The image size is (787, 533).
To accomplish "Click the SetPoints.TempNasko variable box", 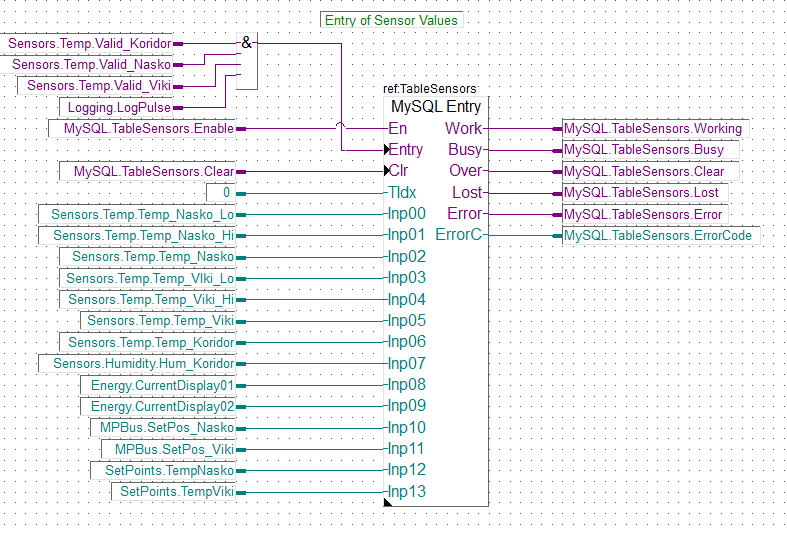I will point(164,471).
